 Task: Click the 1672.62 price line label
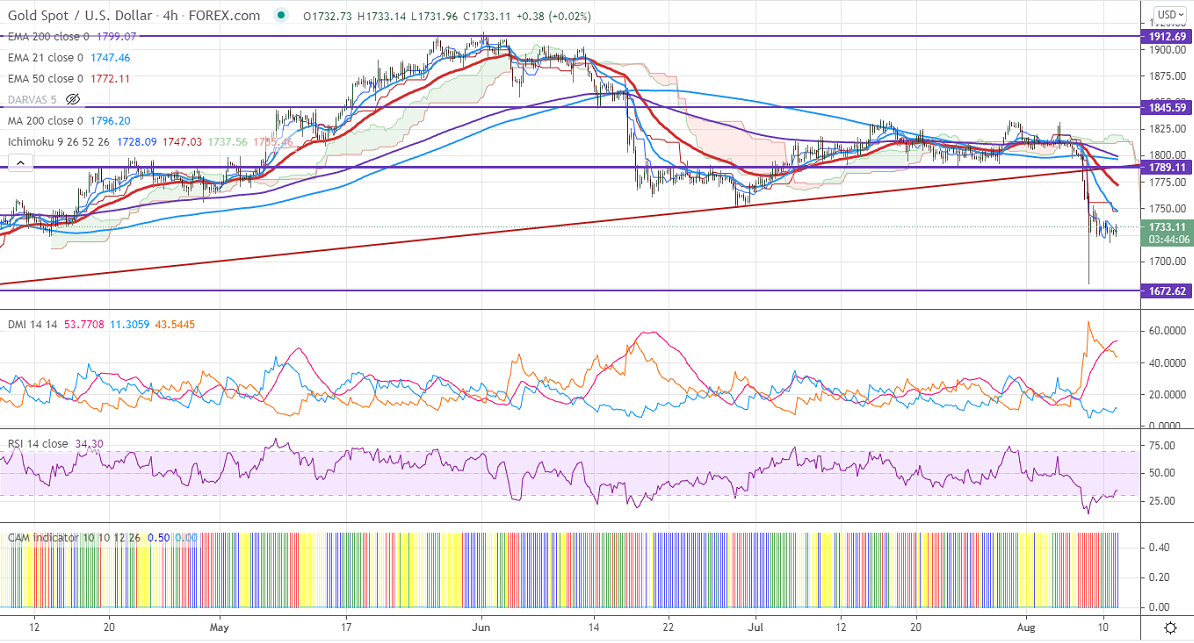pos(1166,291)
